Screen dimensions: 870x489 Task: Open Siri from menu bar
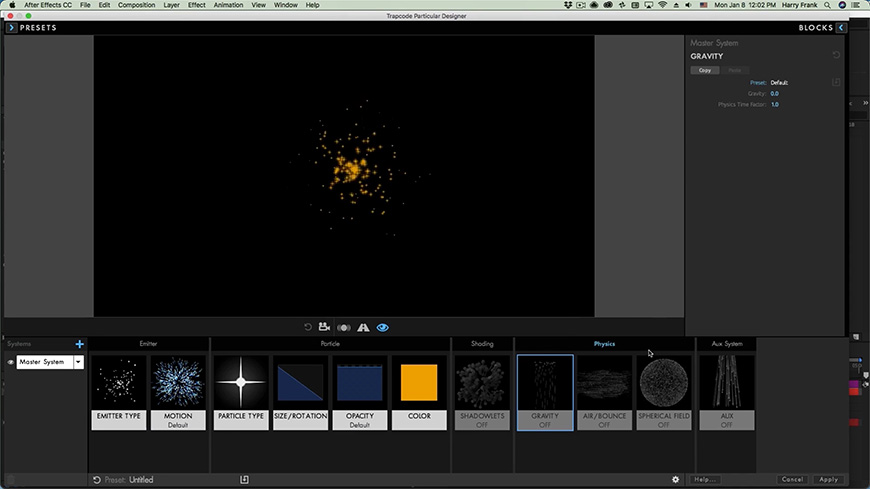click(x=842, y=5)
